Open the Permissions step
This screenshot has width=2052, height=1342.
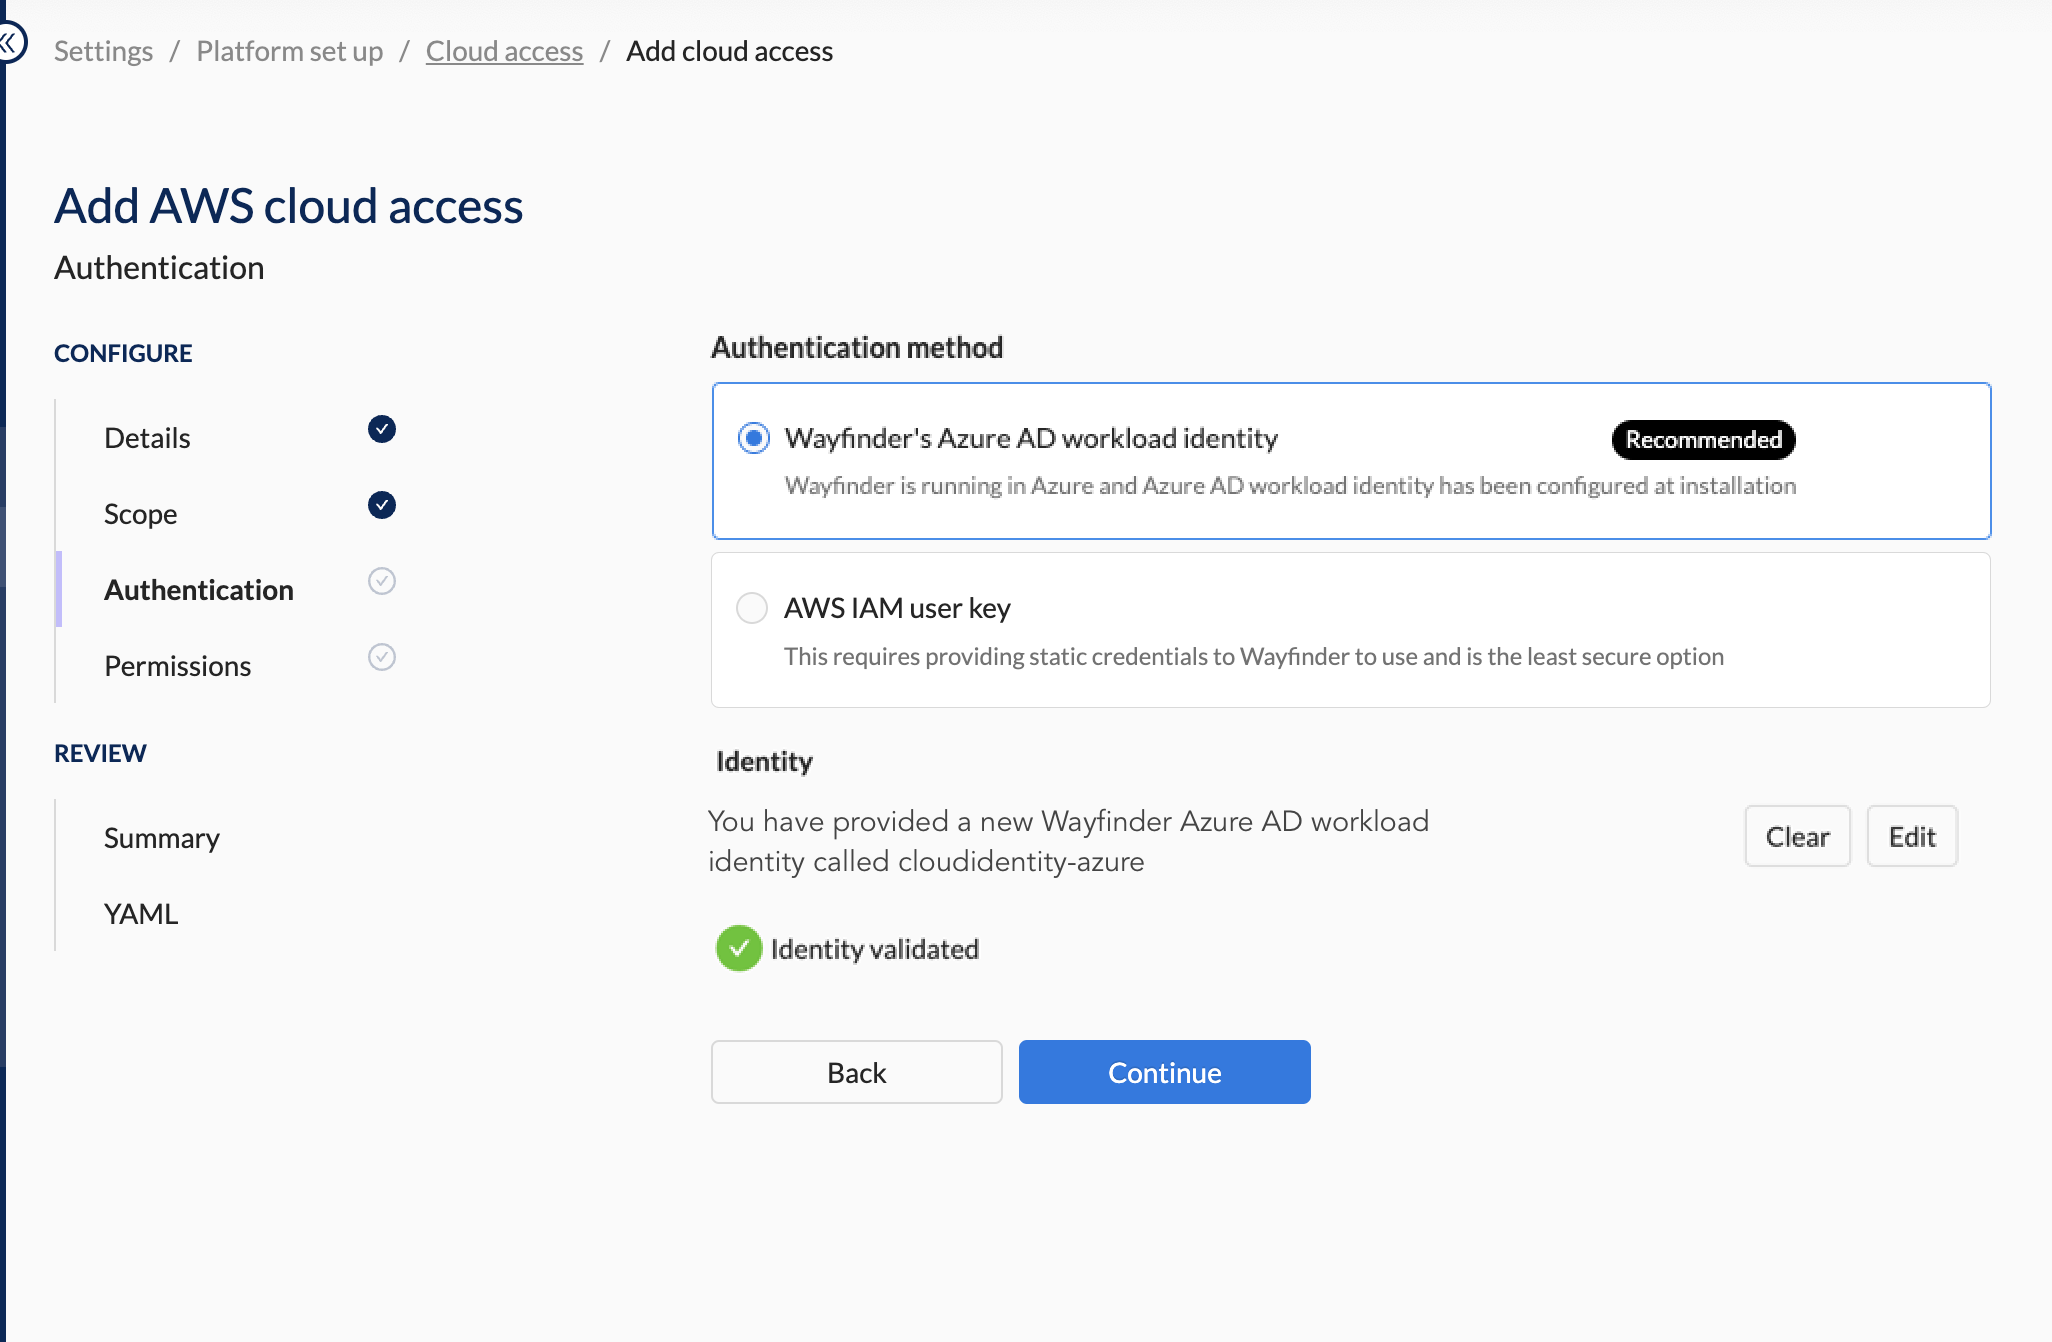pos(178,666)
